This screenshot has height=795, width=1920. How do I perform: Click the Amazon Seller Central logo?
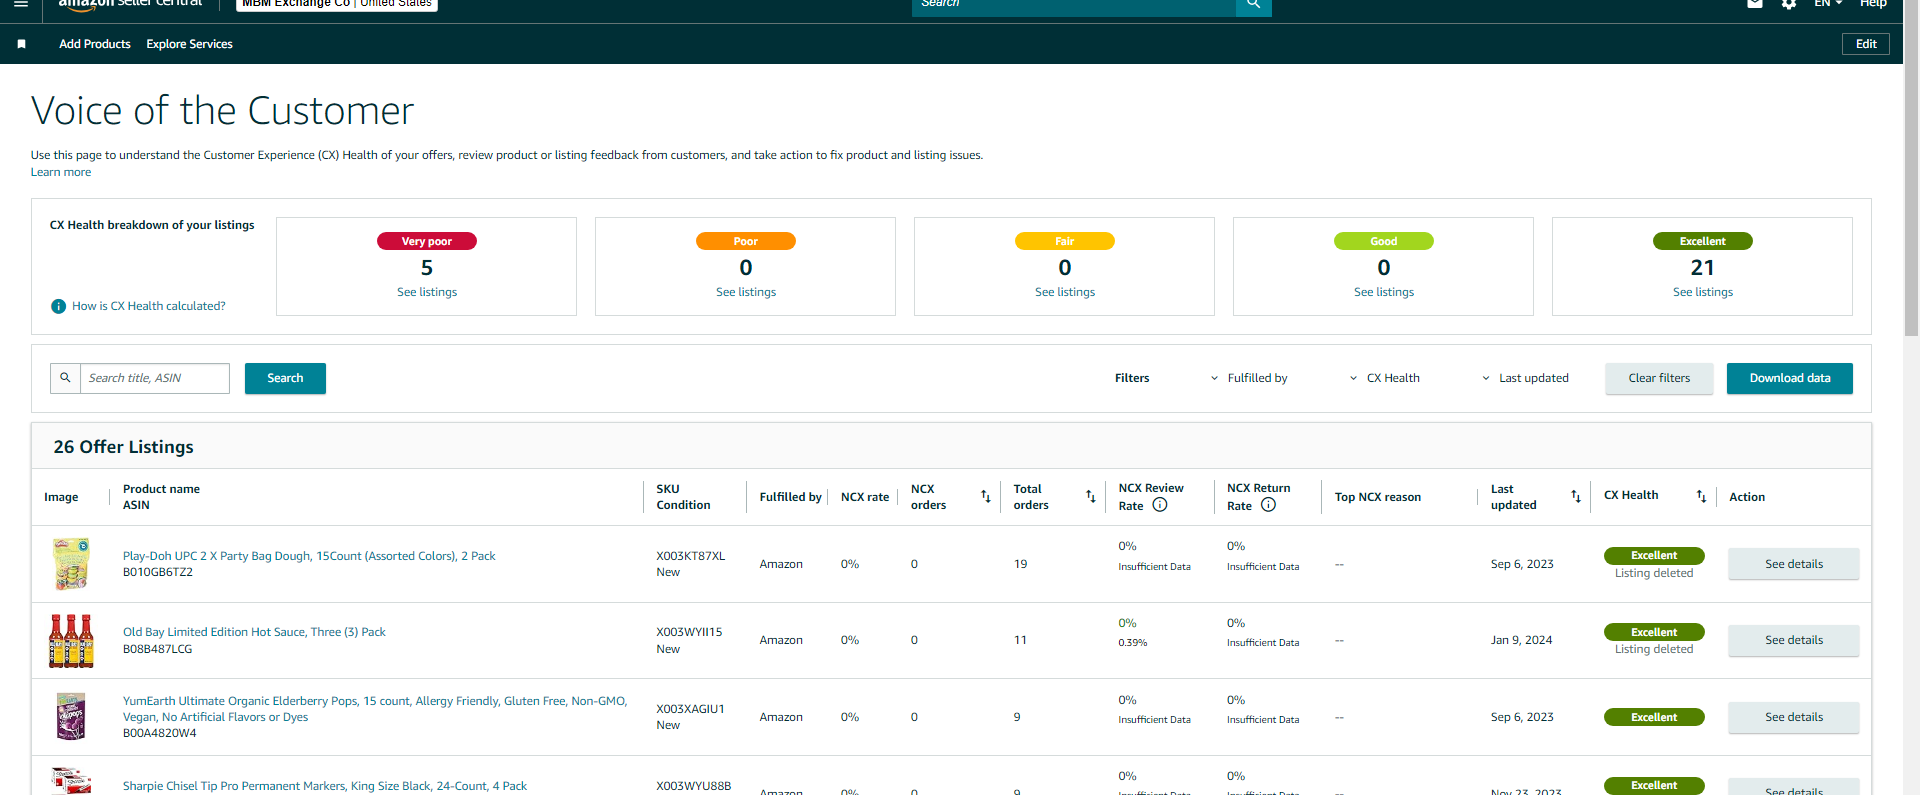click(x=130, y=4)
